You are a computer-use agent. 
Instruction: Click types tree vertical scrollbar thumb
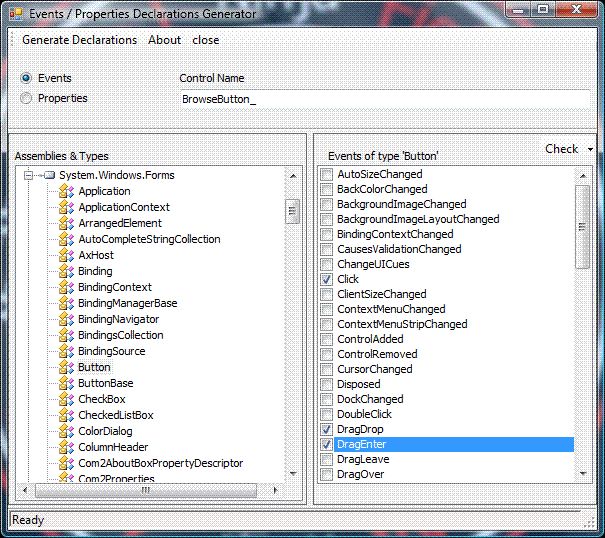(292, 211)
